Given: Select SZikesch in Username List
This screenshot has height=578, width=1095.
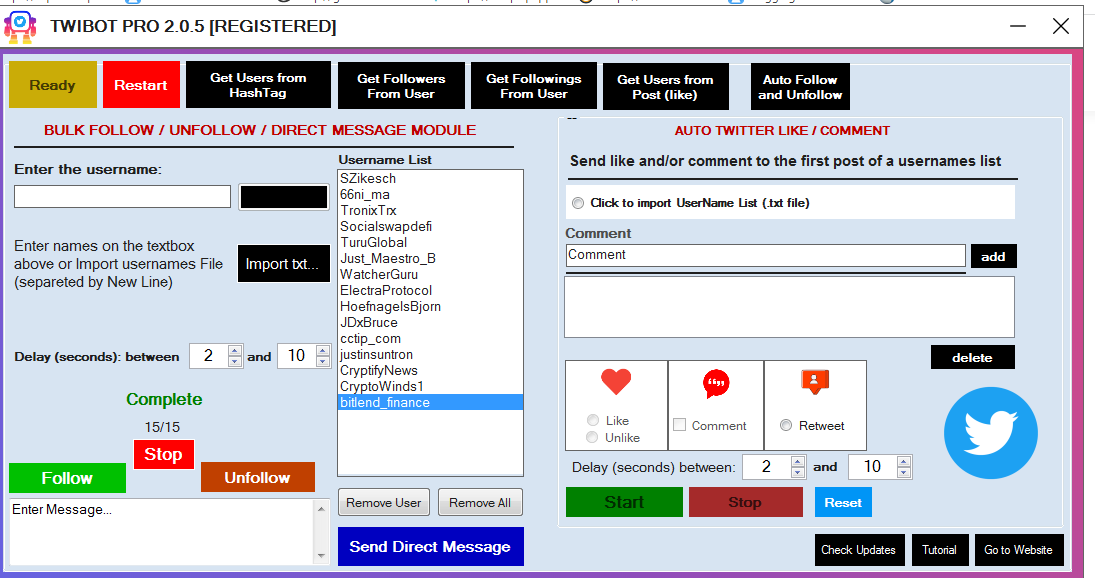Looking at the screenshot, I should coord(430,179).
